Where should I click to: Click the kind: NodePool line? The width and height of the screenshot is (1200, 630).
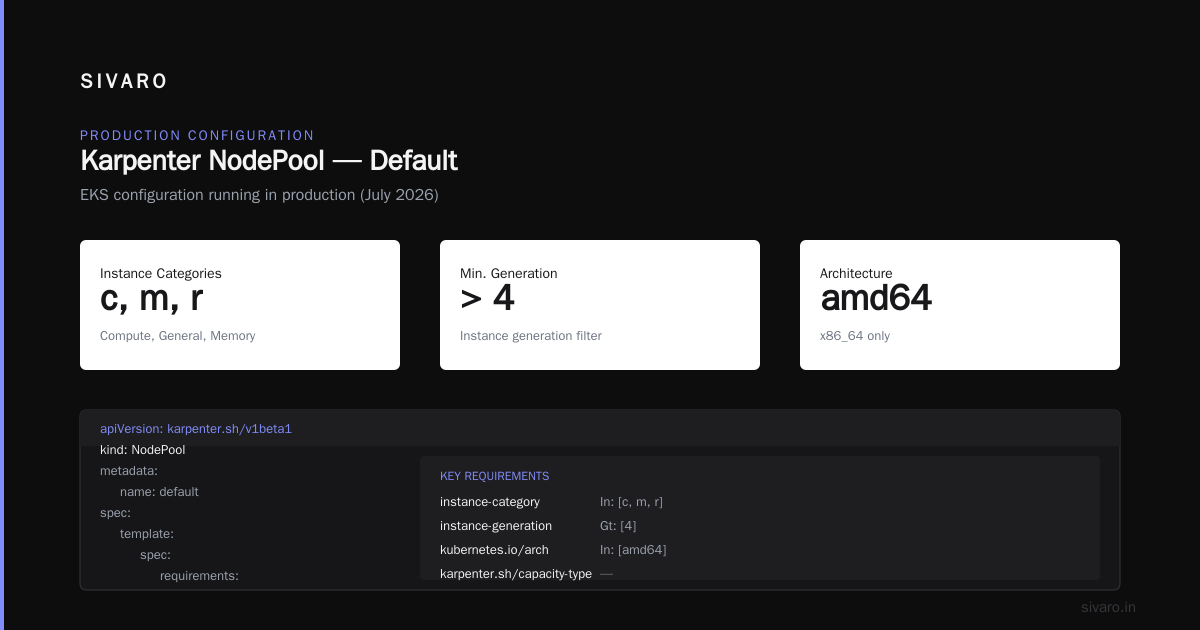tap(143, 450)
